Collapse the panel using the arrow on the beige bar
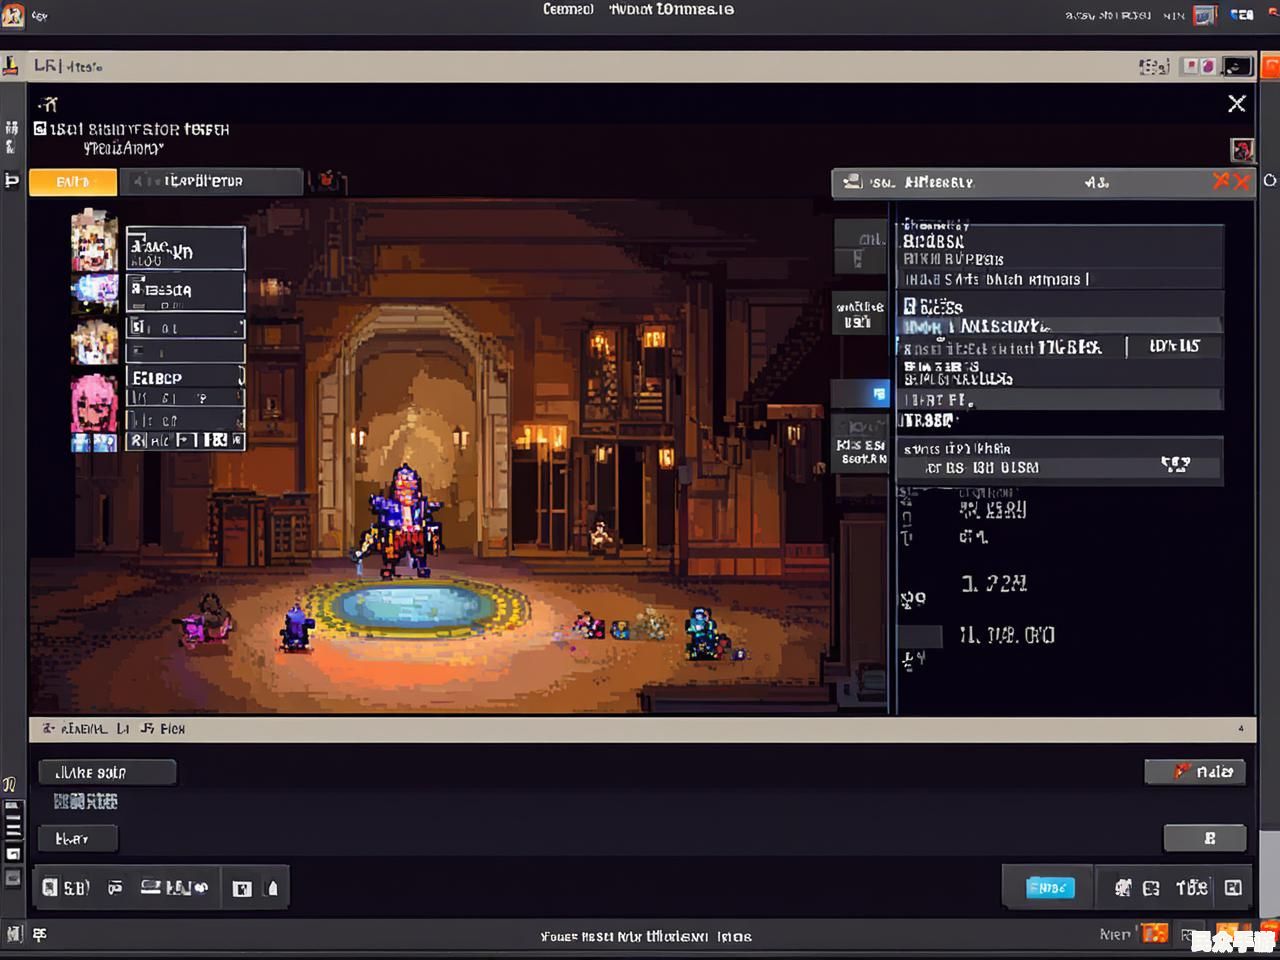The width and height of the screenshot is (1280, 960). point(1241,729)
